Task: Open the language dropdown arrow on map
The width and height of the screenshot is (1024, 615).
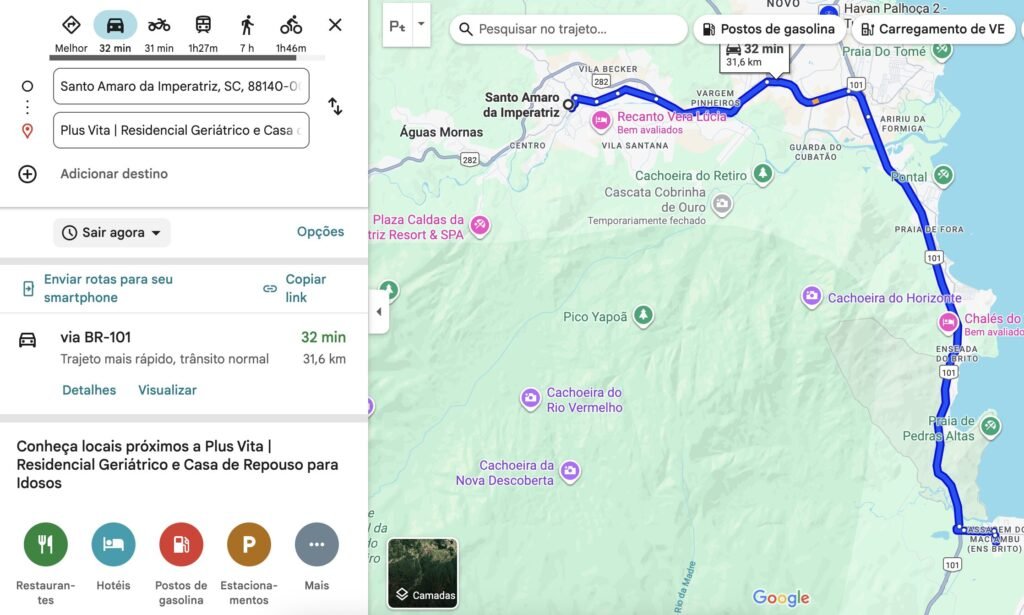Action: pyautogui.click(x=421, y=24)
